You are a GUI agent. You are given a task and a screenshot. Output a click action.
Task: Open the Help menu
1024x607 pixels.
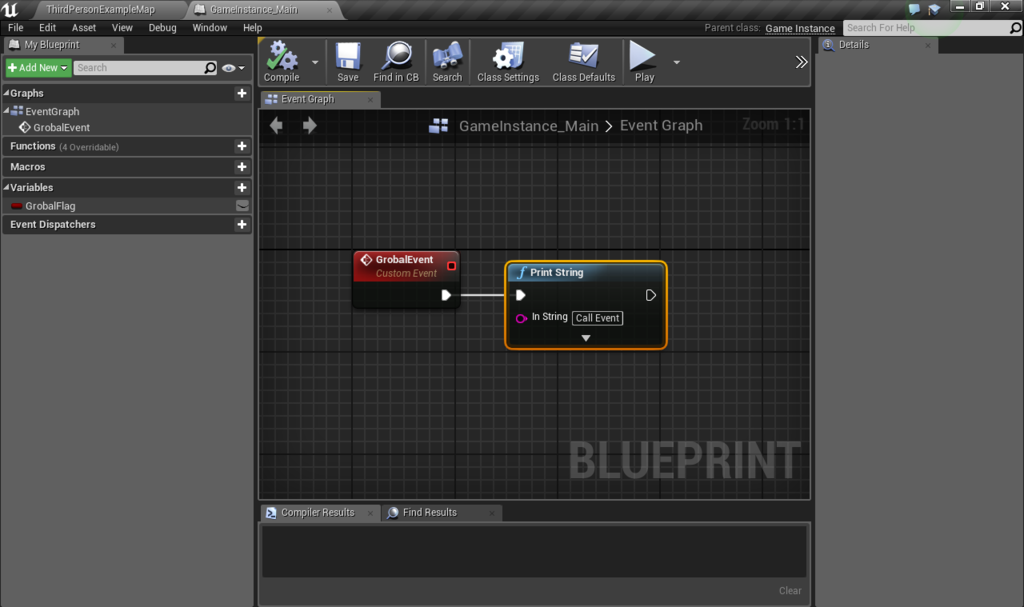[x=252, y=27]
